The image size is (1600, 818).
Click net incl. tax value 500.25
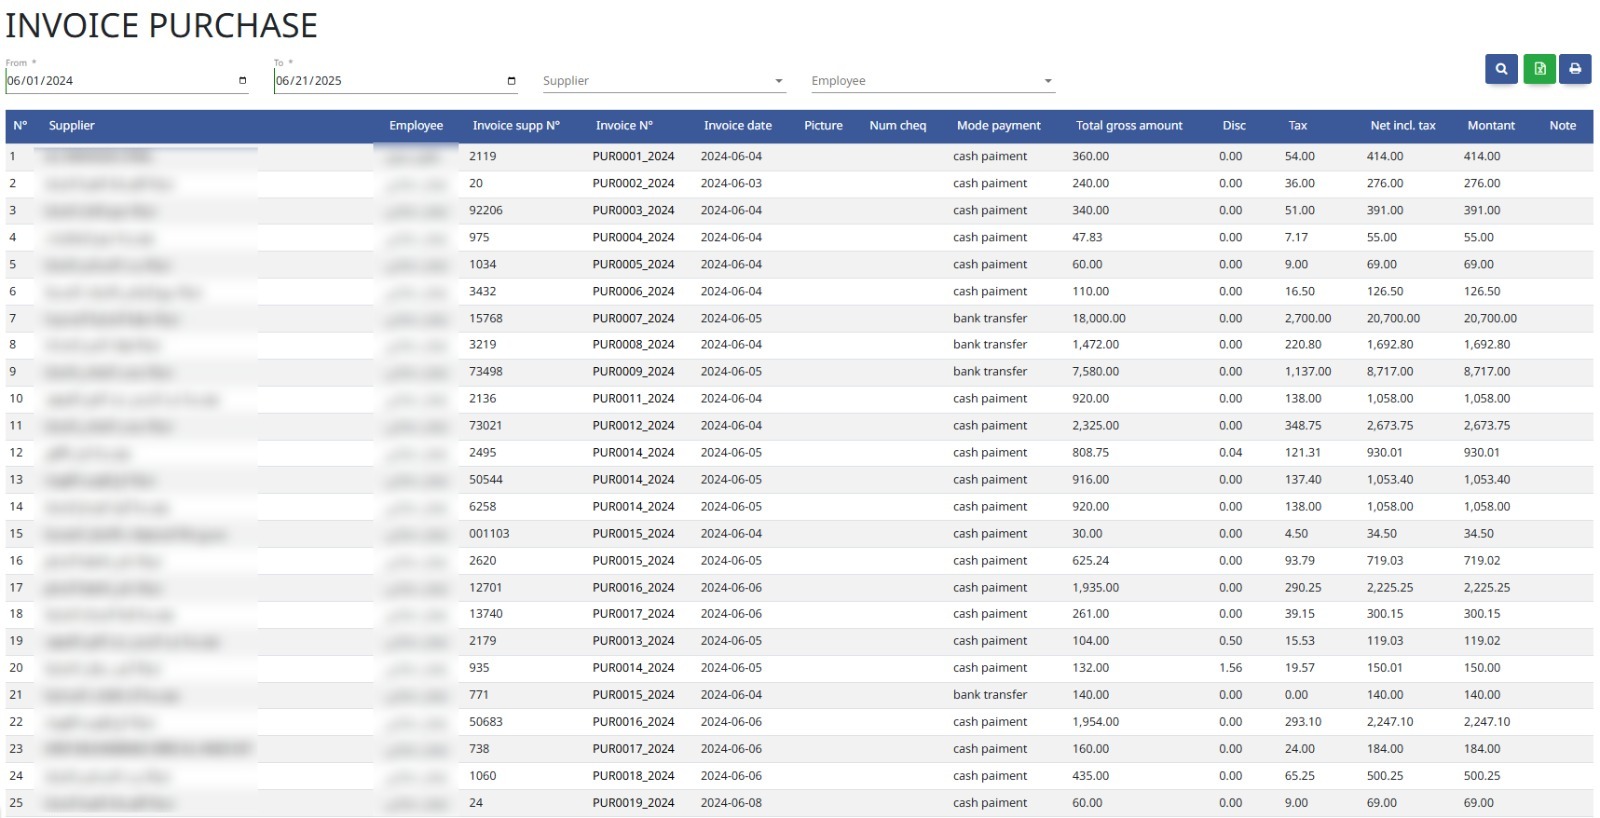click(1385, 776)
